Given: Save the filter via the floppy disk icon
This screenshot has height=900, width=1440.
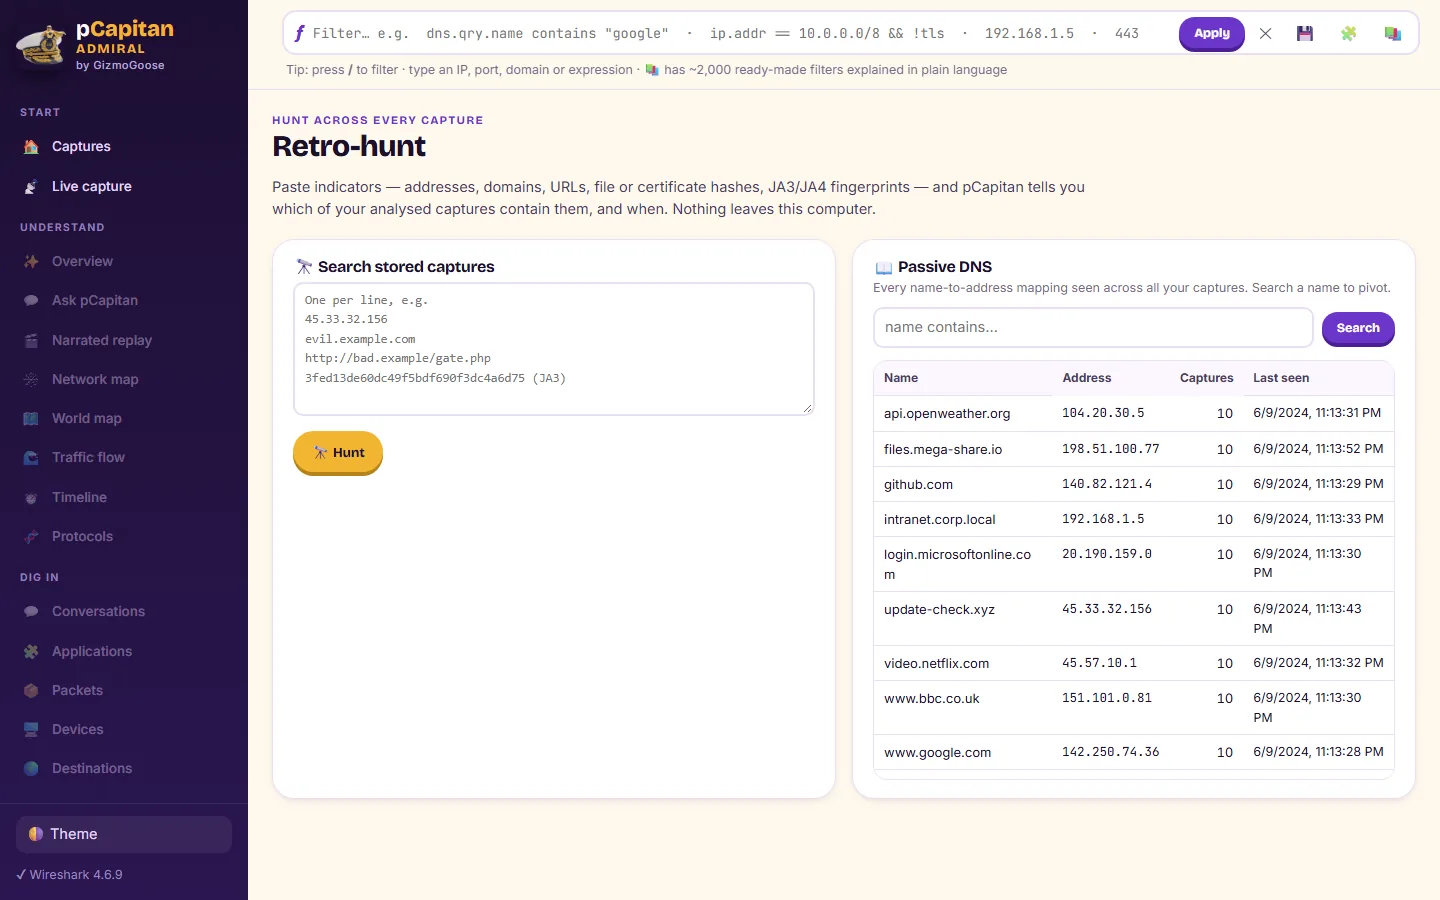Looking at the screenshot, I should coord(1304,34).
